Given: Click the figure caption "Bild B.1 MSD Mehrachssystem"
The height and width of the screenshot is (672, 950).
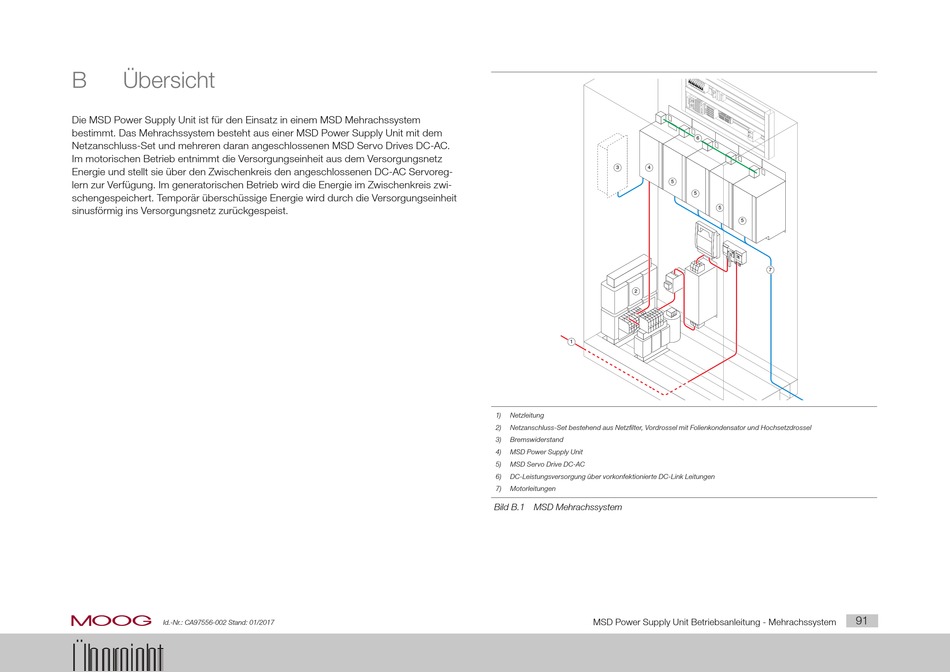Looking at the screenshot, I should (558, 507).
